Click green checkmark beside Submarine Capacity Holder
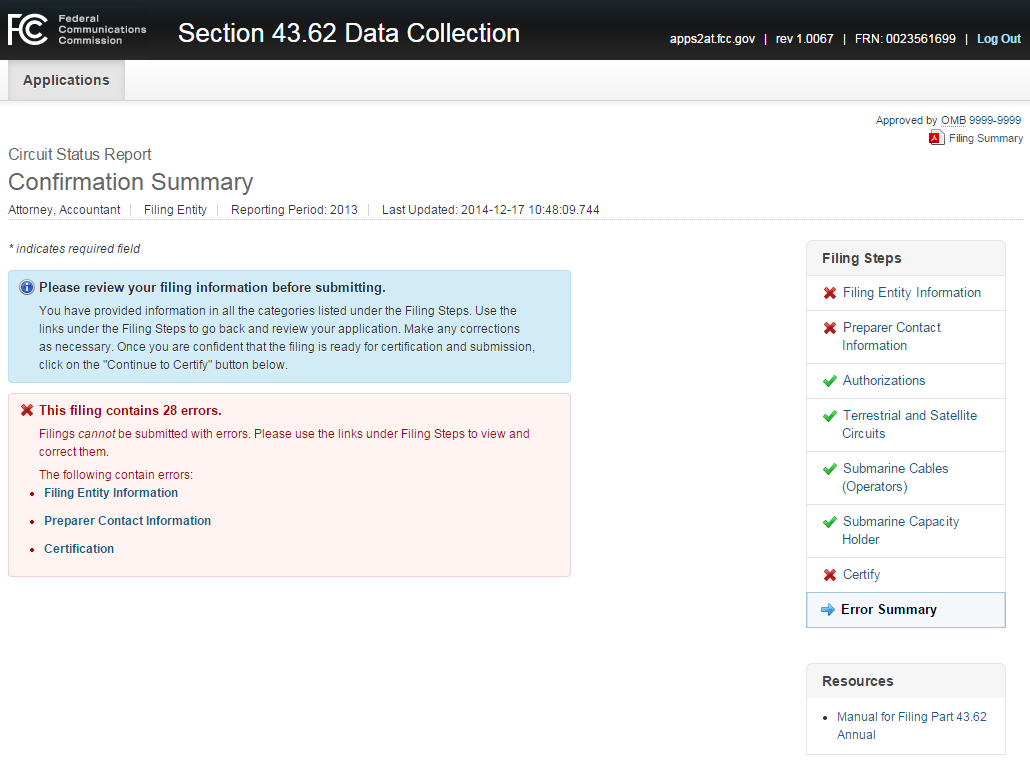1030x778 pixels. pos(829,522)
